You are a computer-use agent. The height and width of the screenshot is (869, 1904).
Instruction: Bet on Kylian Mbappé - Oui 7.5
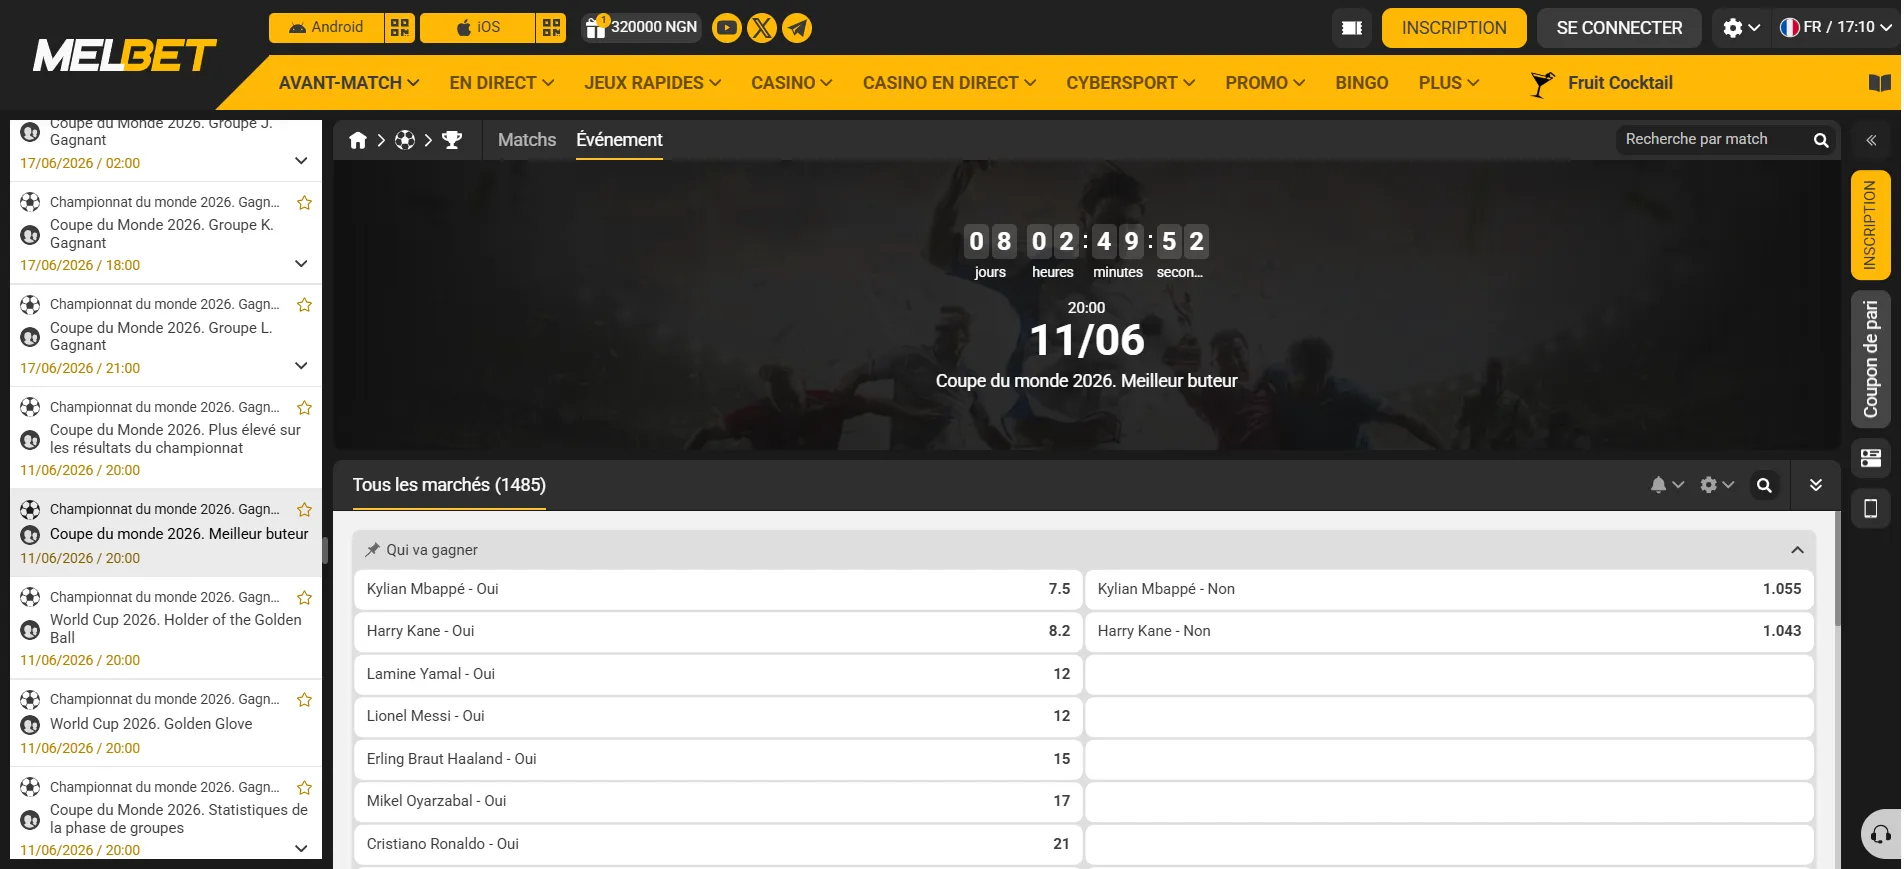click(x=718, y=589)
